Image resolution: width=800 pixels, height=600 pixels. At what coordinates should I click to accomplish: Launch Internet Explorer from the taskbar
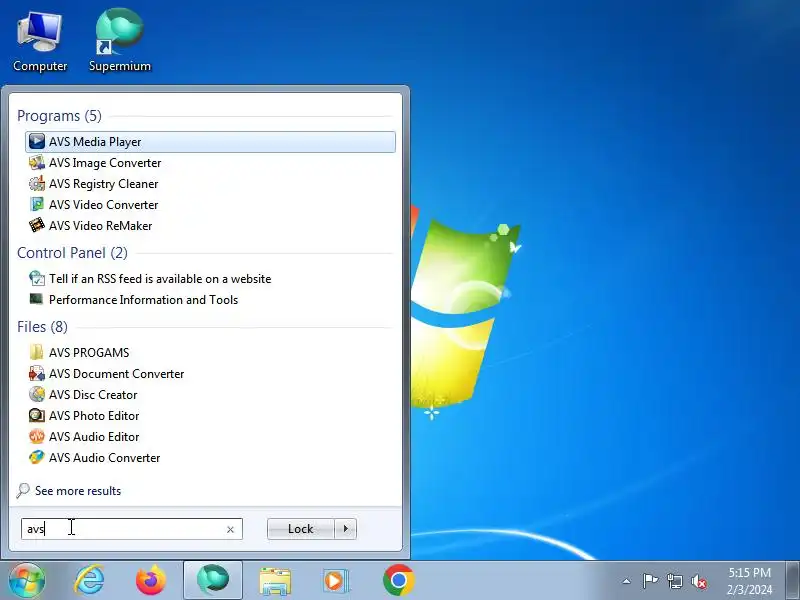pos(89,580)
